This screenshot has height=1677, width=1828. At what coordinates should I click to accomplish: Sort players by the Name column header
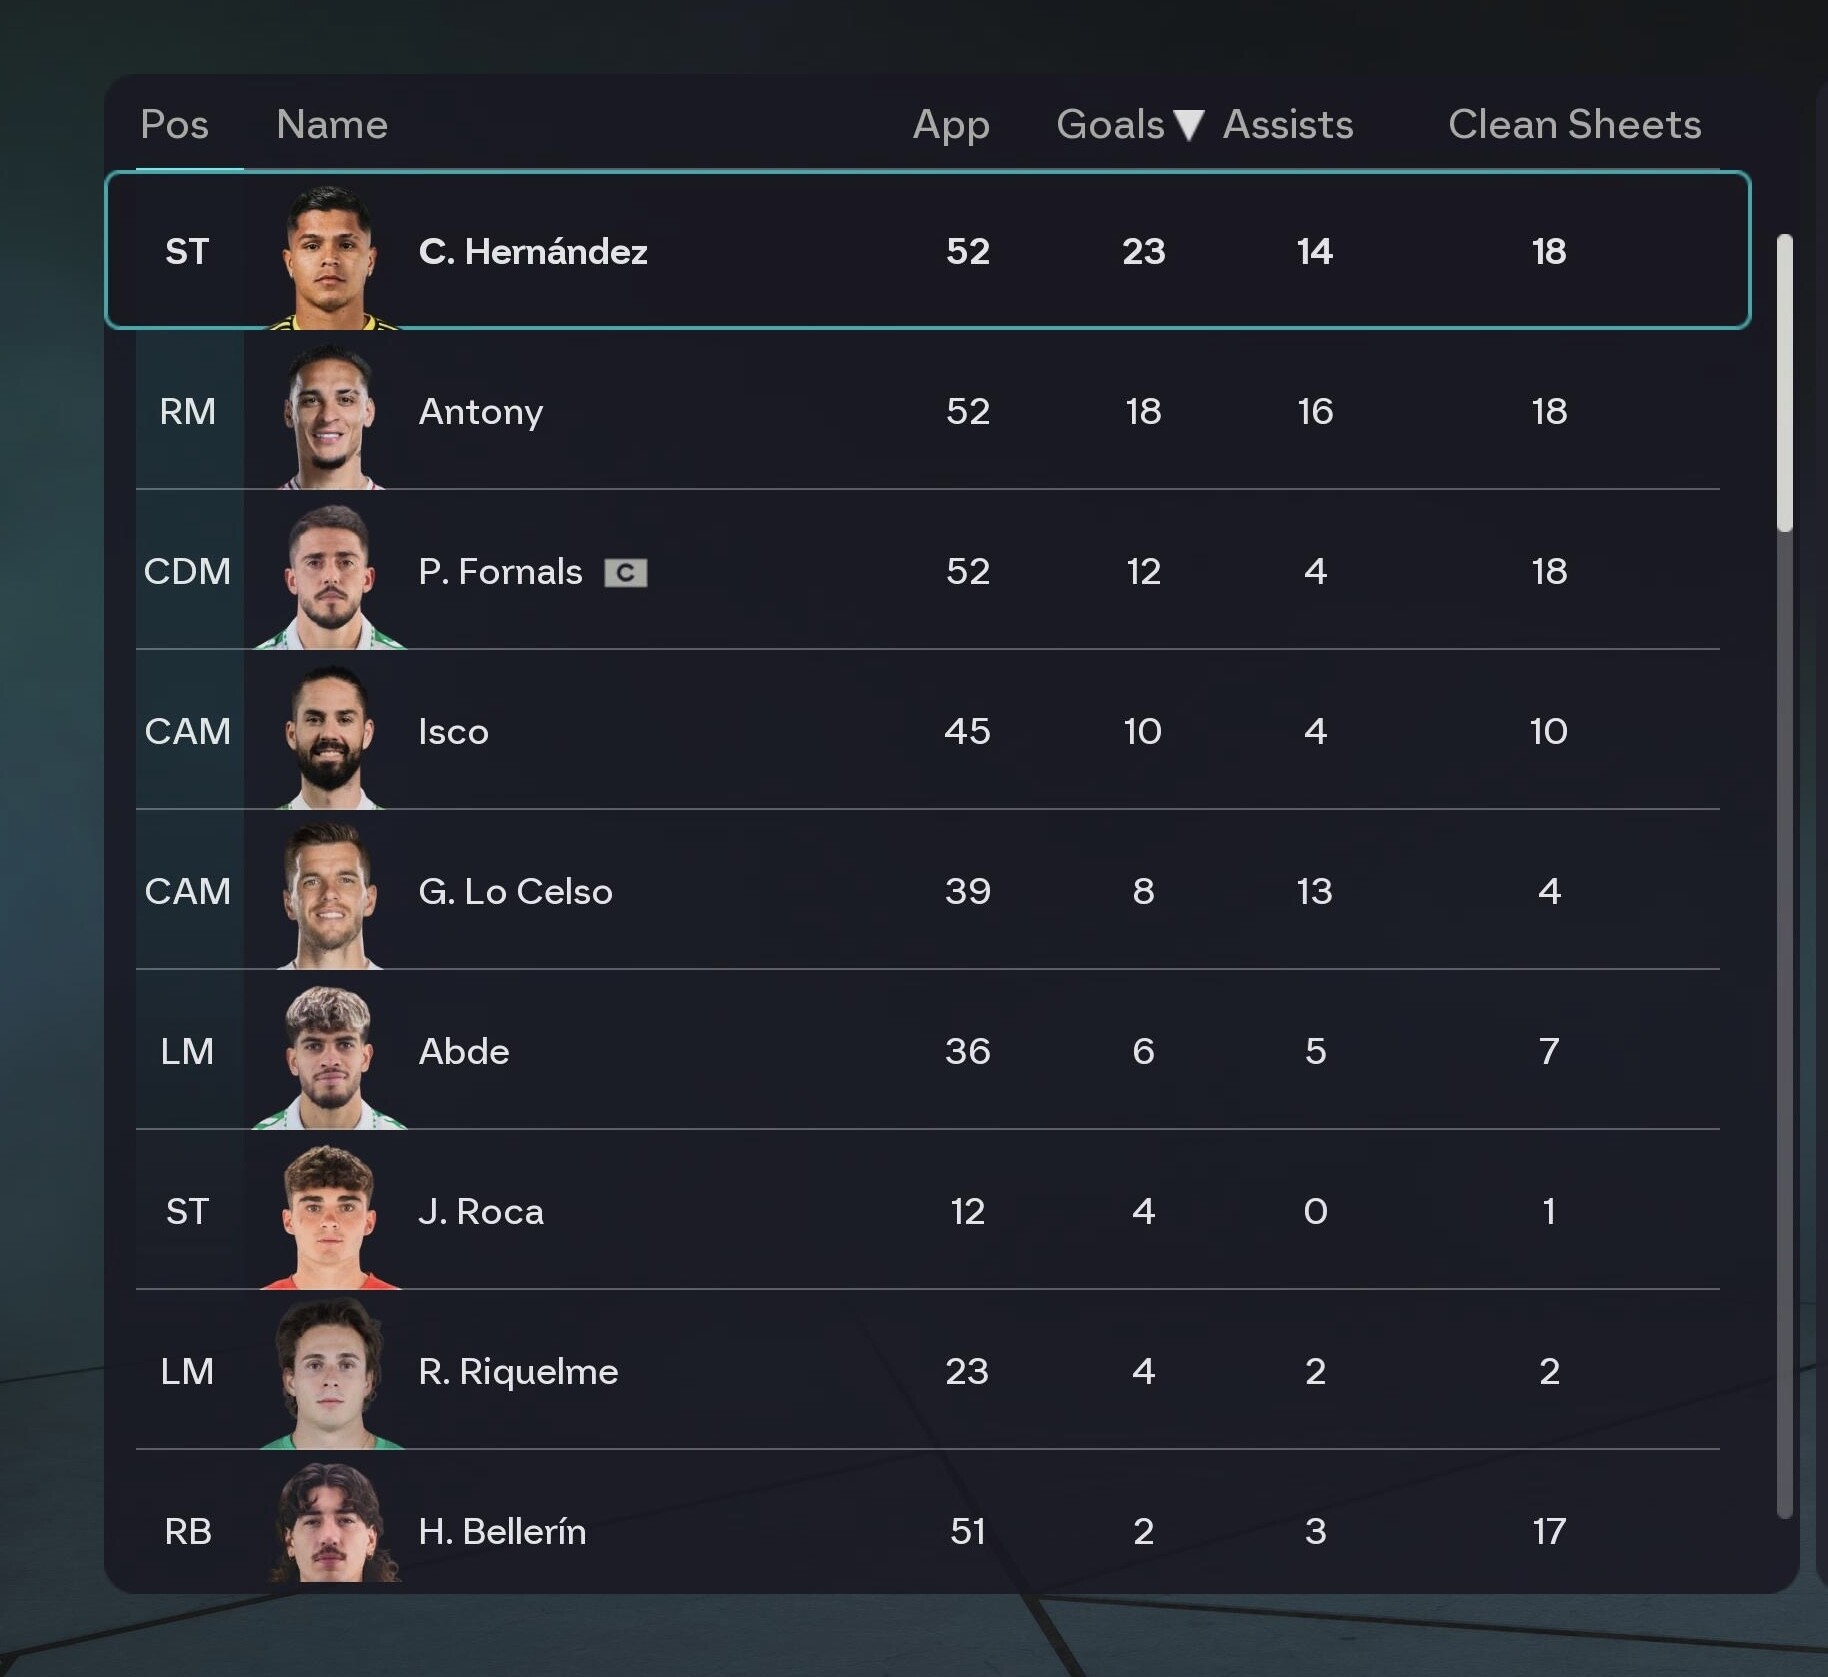332,125
